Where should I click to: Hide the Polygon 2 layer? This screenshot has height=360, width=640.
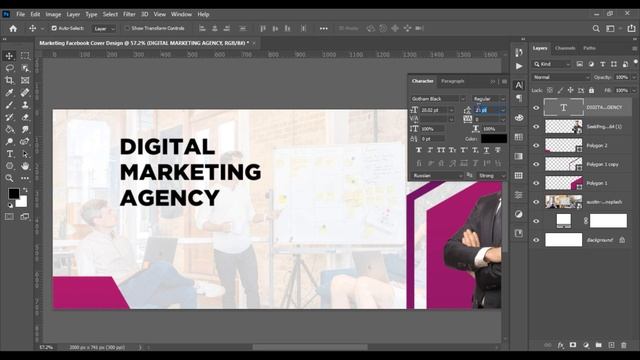coord(536,145)
